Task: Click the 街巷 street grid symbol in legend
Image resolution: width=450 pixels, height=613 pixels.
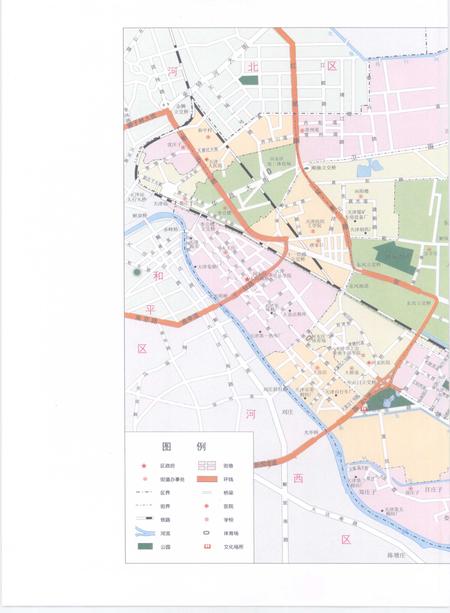Action: [207, 466]
